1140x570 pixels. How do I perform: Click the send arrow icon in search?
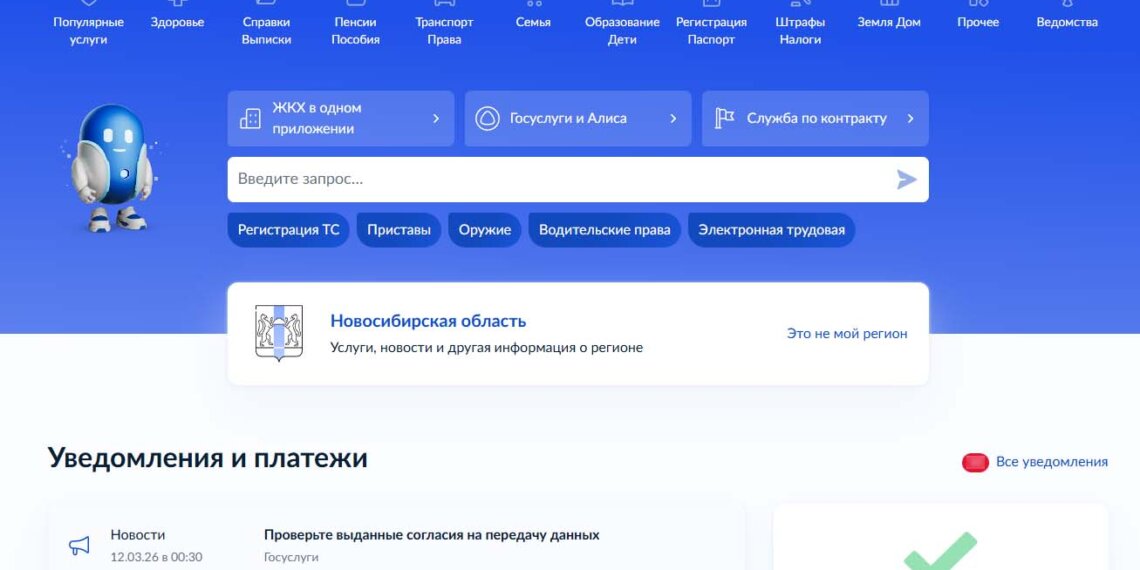coord(907,180)
